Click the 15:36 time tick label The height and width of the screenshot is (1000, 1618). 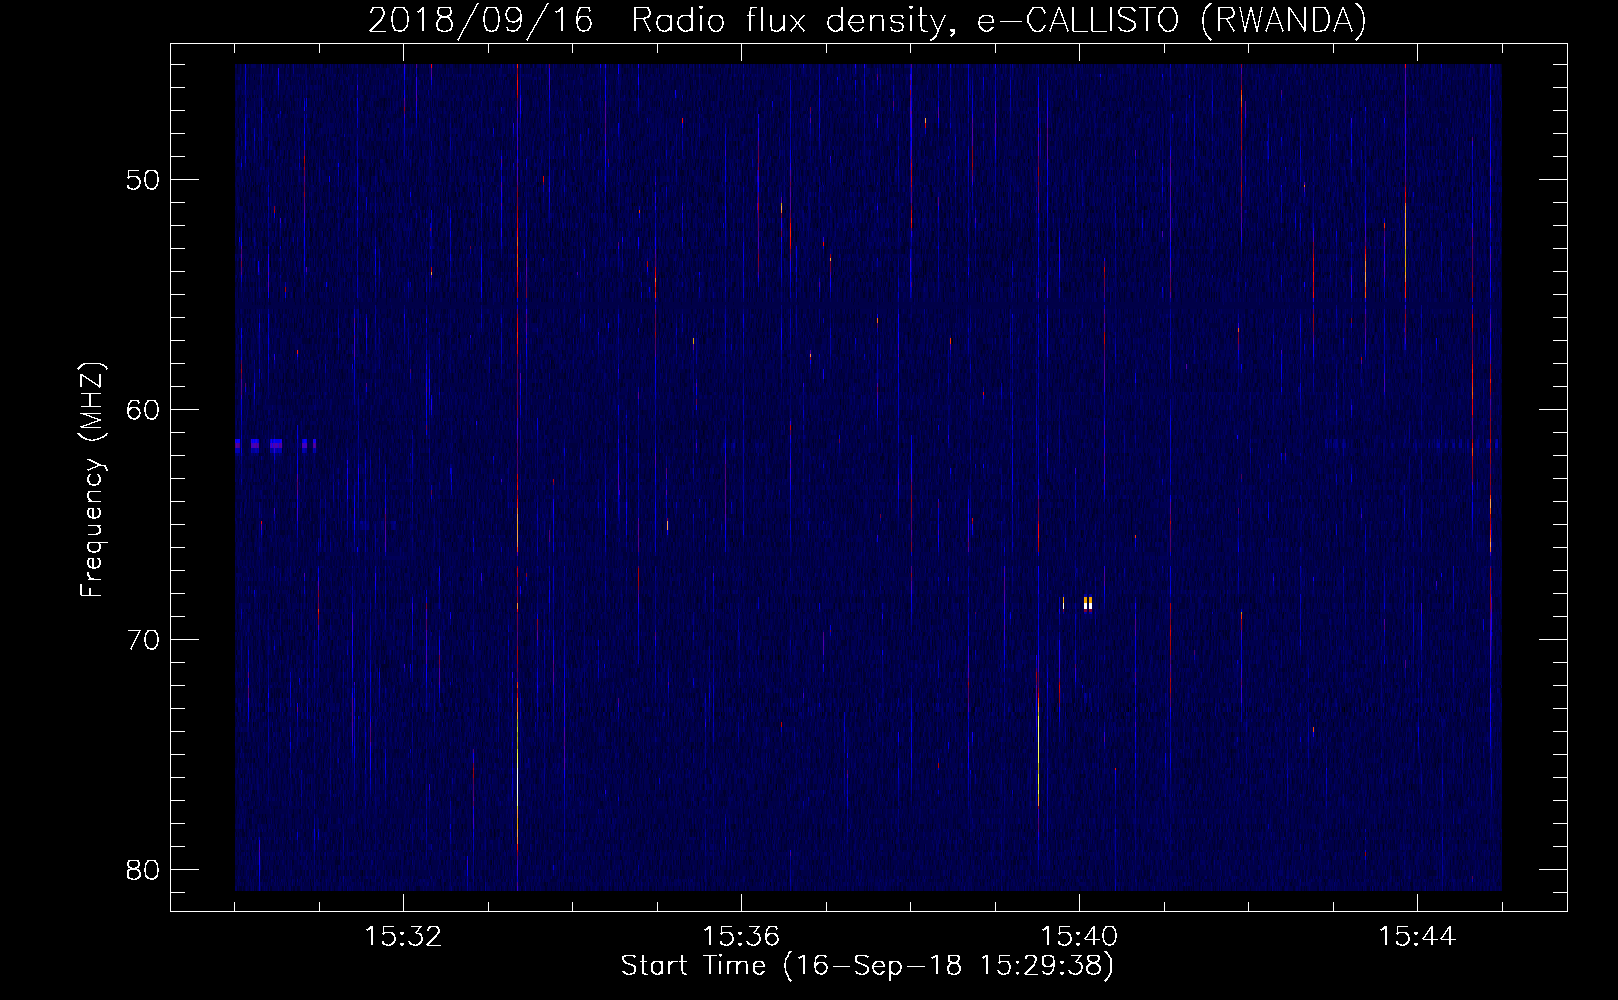741,937
